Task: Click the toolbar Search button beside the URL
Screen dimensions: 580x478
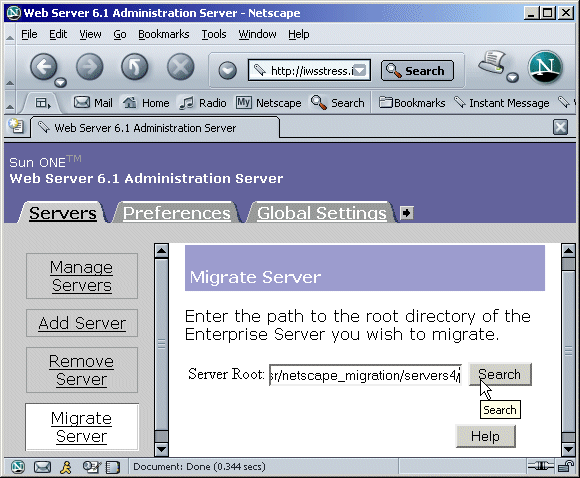Action: 417,70
